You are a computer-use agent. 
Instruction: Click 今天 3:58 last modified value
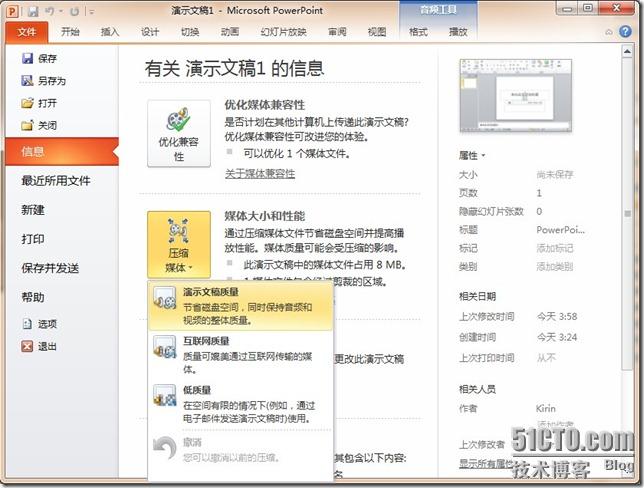(557, 317)
